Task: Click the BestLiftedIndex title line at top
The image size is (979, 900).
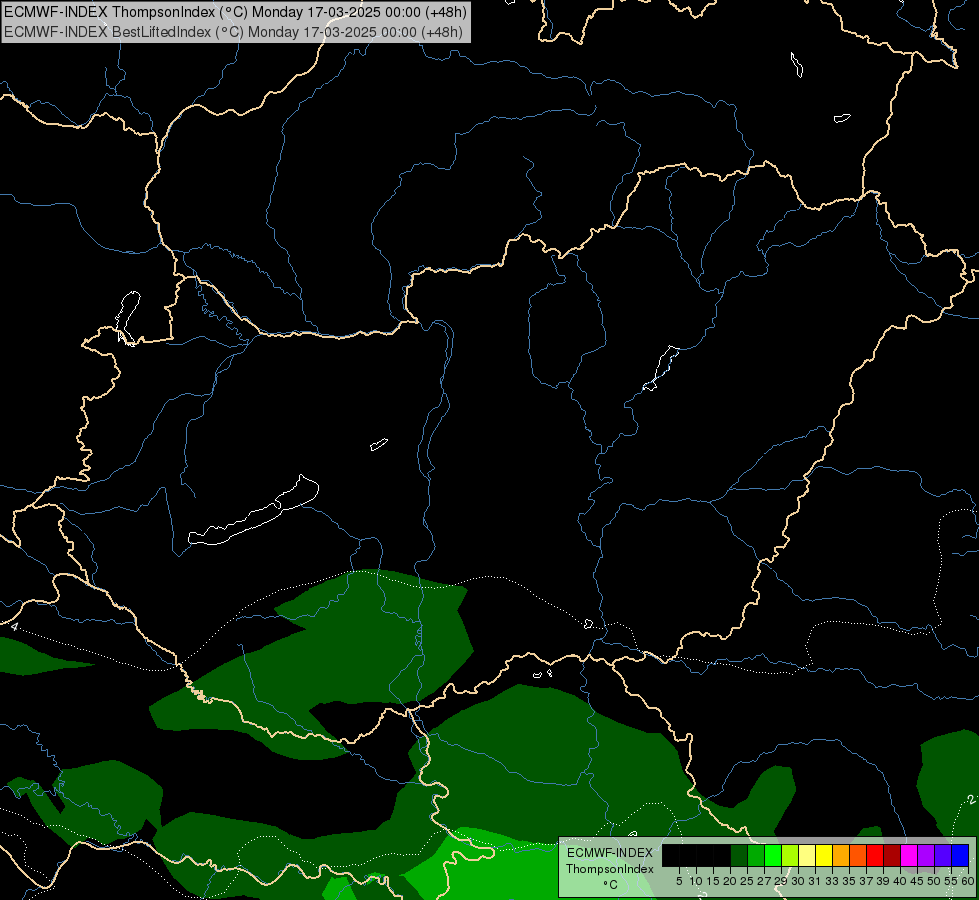Action: click(x=234, y=32)
